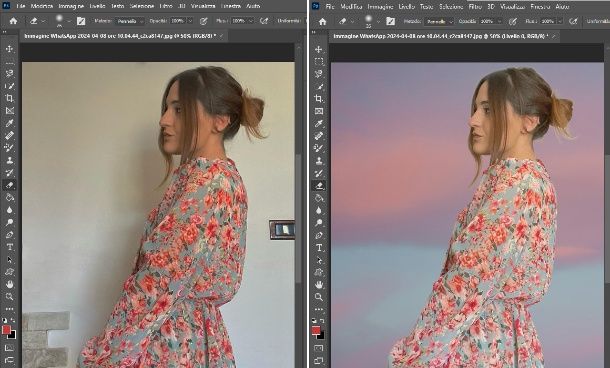Select the Move tool in left window
610x368 pixels.
point(9,49)
